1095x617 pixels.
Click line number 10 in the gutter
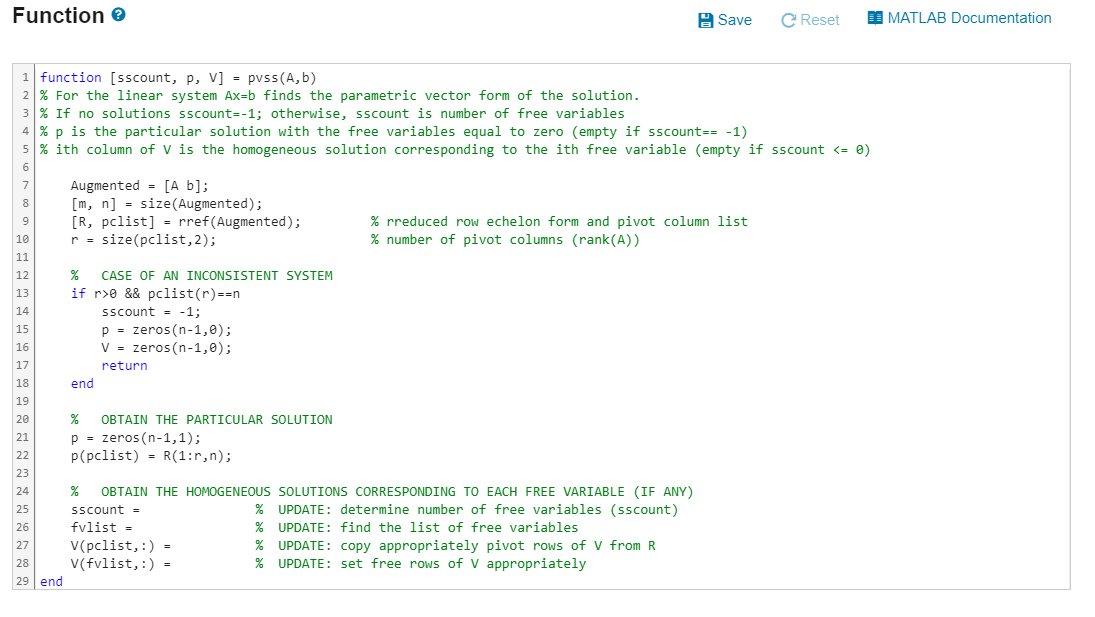(22, 239)
